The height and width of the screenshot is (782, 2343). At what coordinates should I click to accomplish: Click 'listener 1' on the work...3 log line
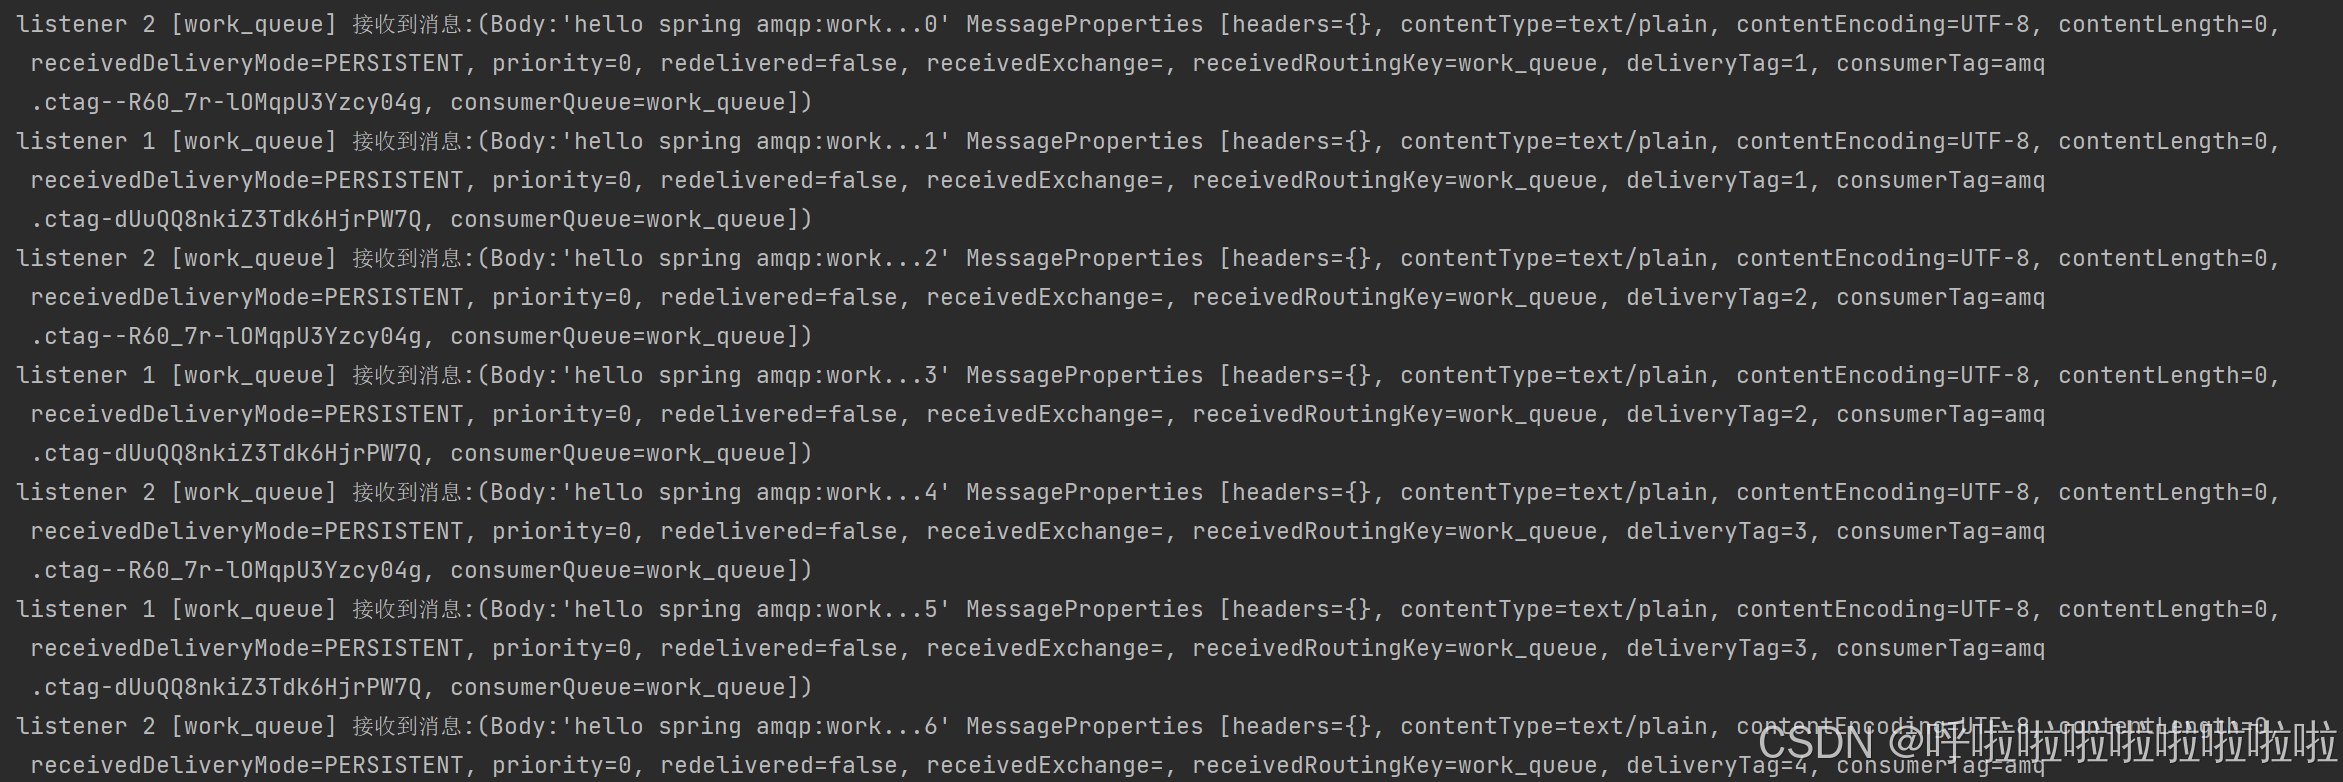point(86,375)
